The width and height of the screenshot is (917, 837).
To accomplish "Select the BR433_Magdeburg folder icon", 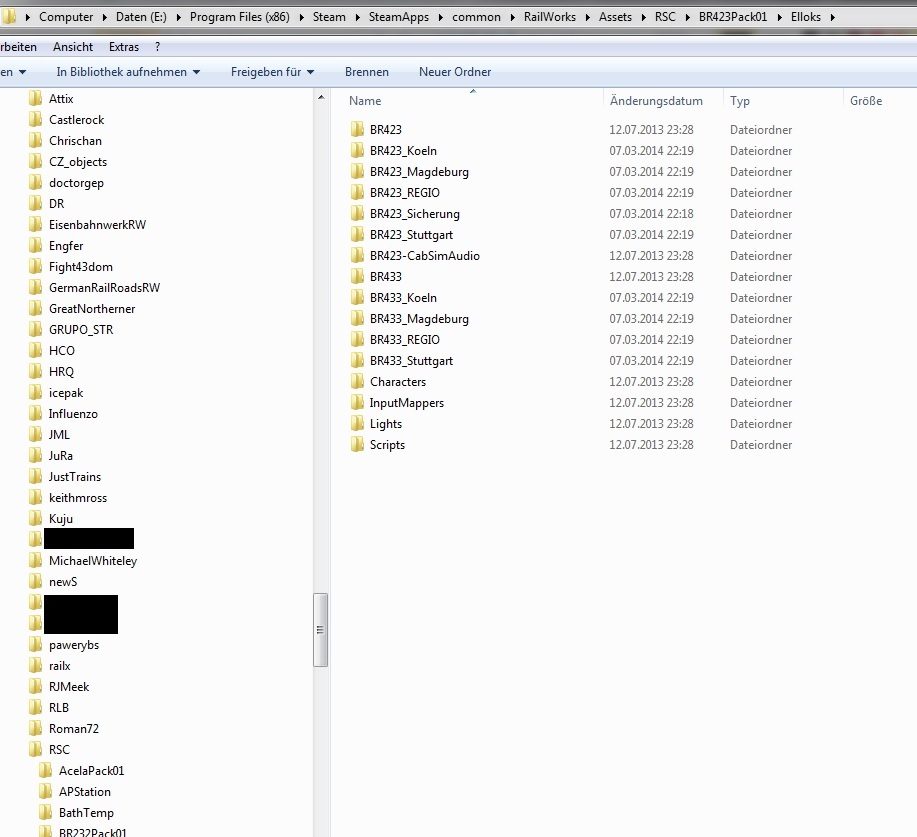I will [x=357, y=319].
